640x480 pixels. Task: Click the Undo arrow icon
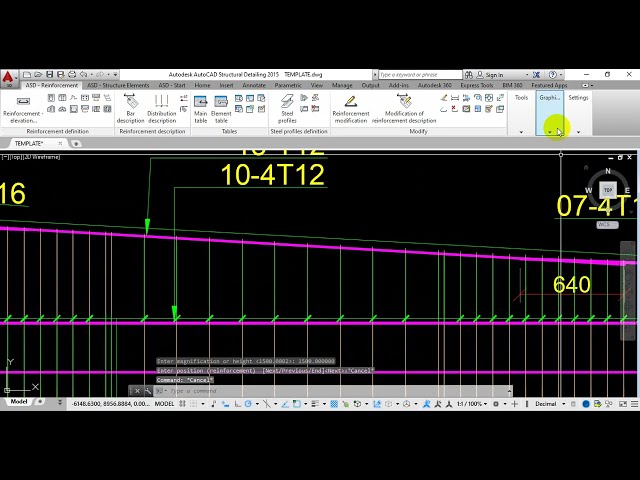coord(84,75)
